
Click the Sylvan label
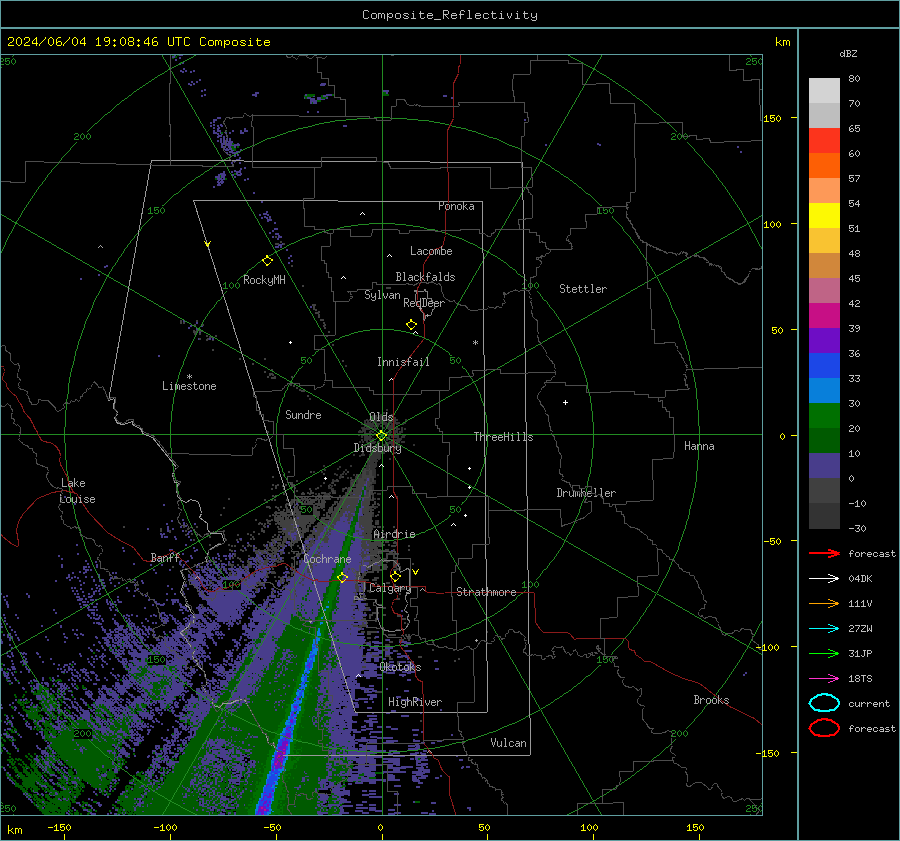click(x=382, y=295)
